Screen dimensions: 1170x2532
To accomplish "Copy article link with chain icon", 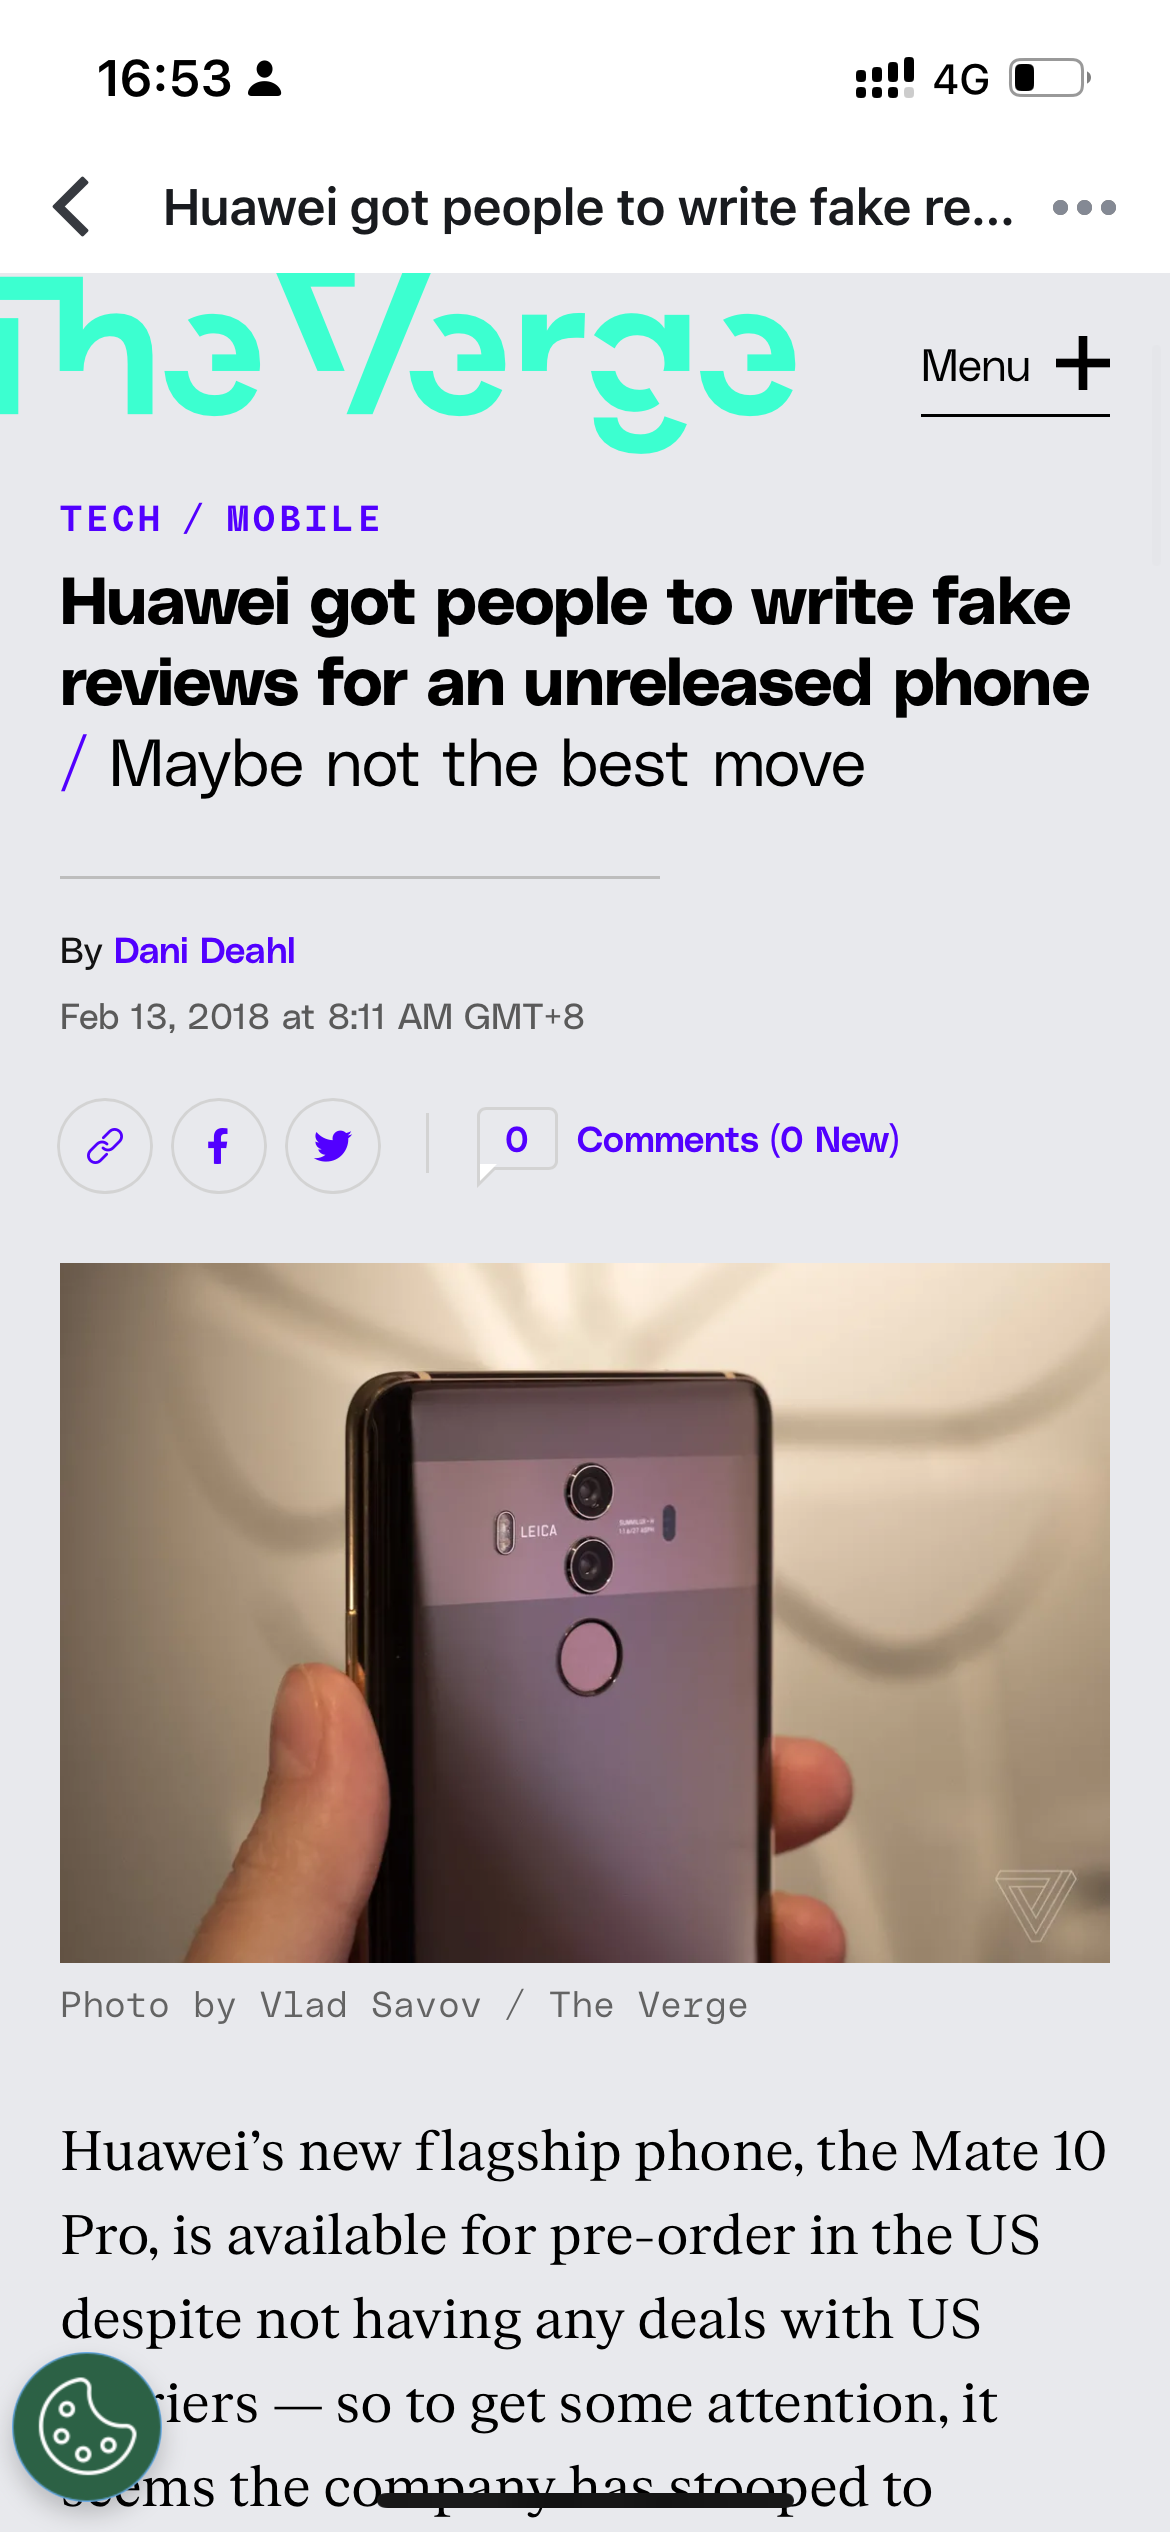I will click(x=105, y=1146).
